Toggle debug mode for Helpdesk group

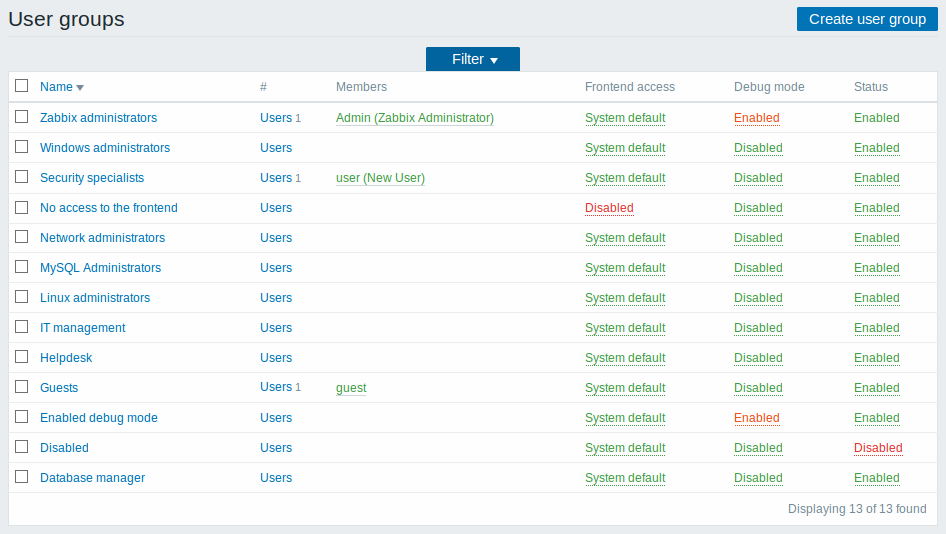coord(758,358)
